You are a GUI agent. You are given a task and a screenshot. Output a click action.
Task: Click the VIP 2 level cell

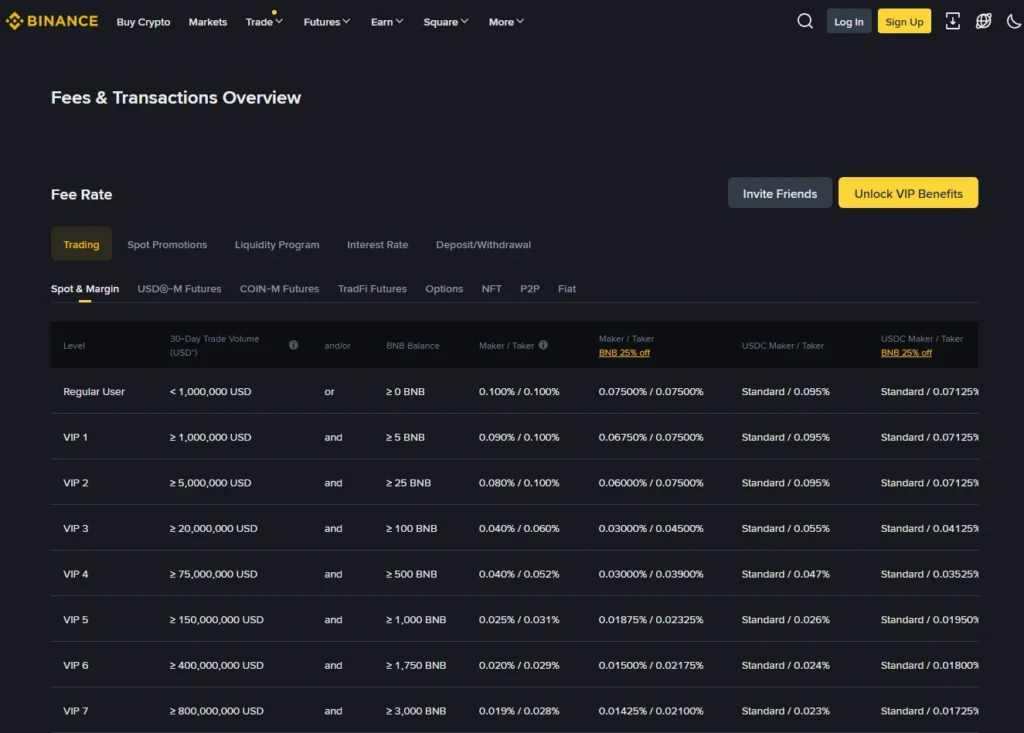coord(75,483)
